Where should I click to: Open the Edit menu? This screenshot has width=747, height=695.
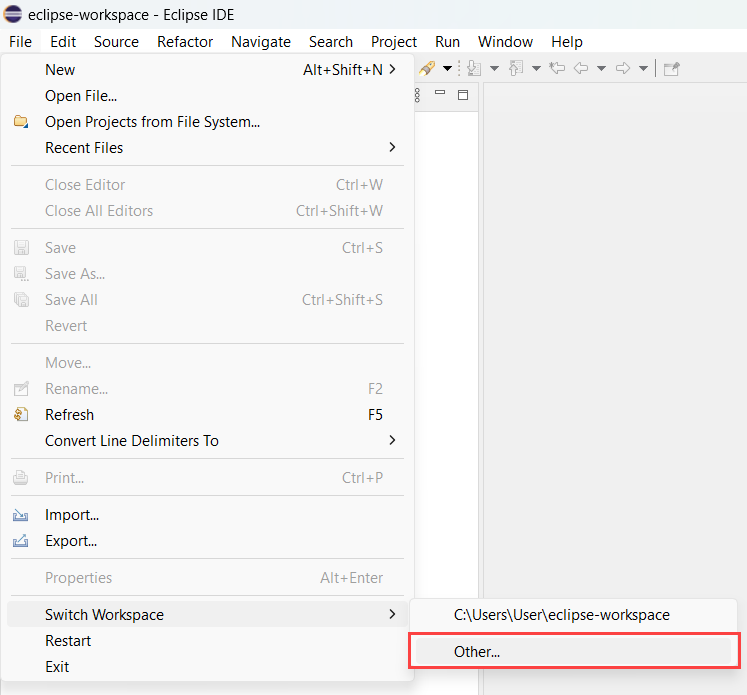(x=63, y=42)
